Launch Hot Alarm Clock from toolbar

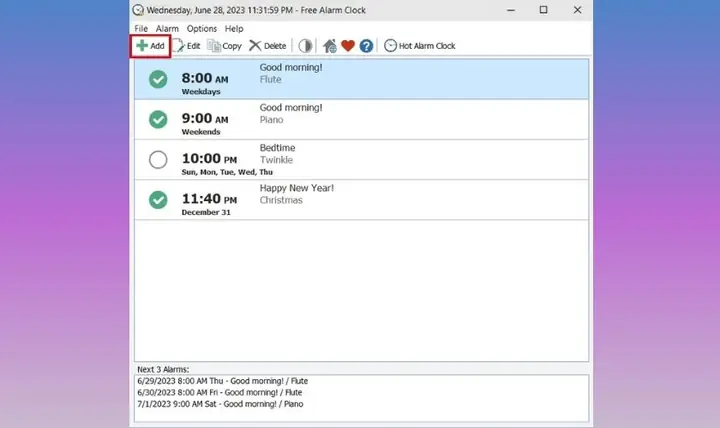[420, 46]
